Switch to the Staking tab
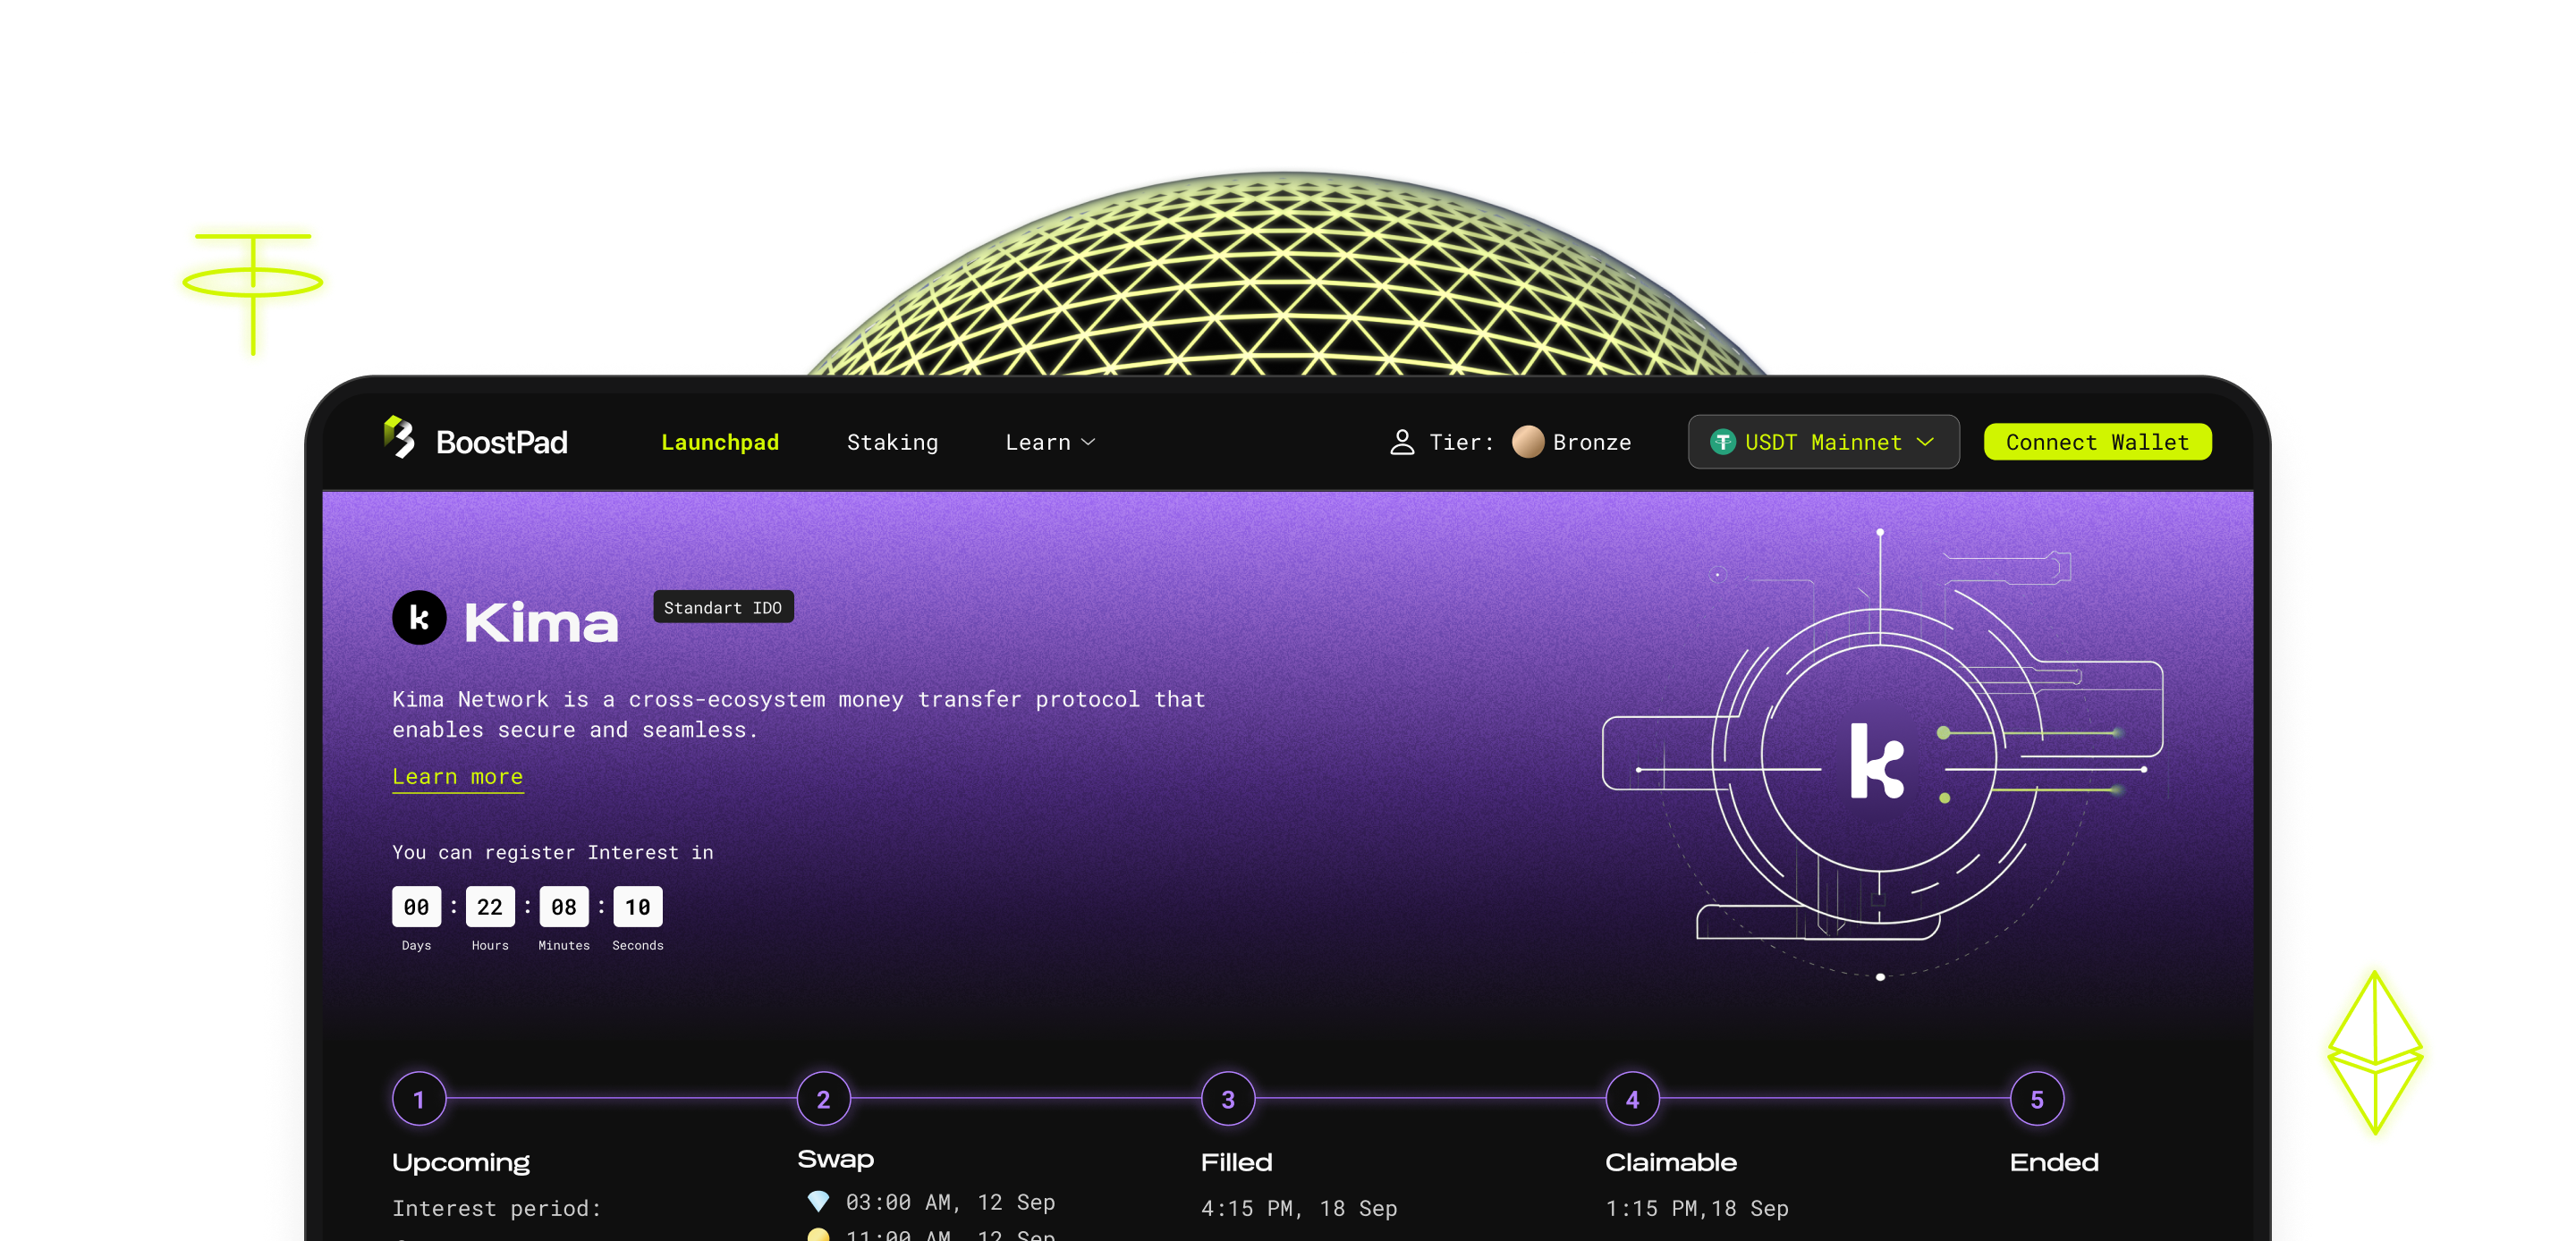This screenshot has width=2576, height=1241. point(892,441)
